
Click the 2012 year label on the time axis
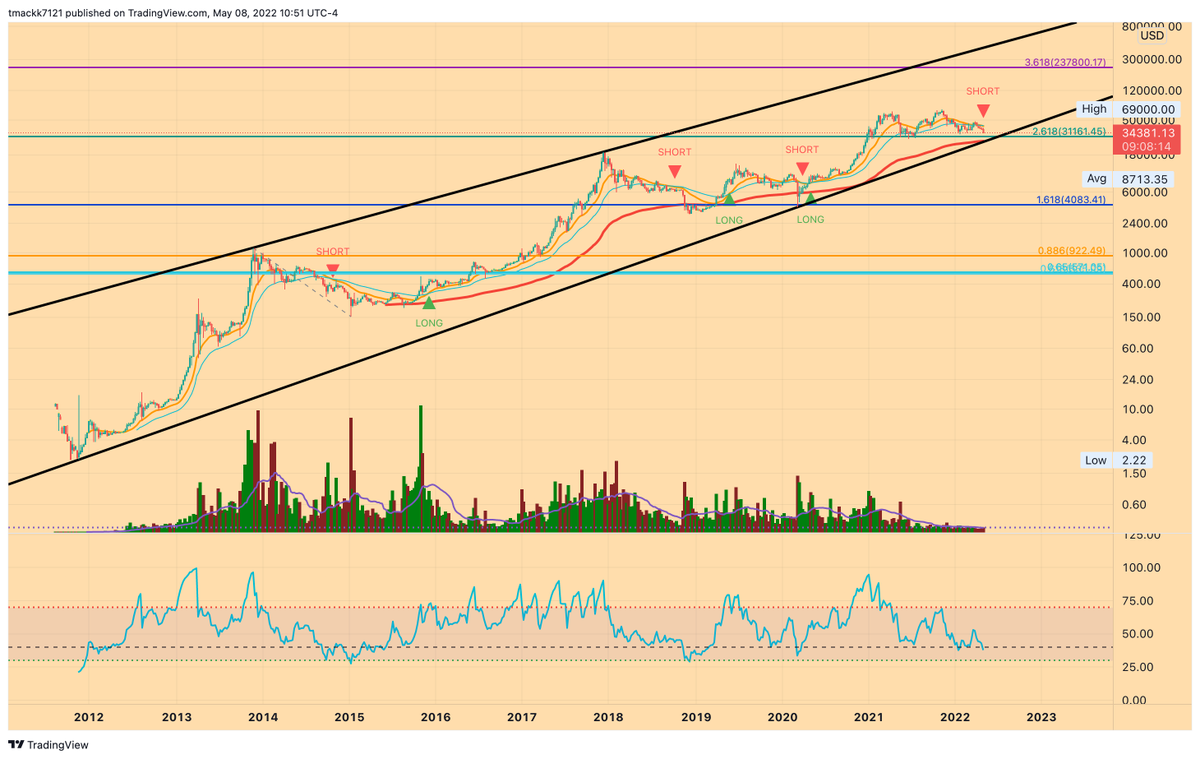coord(89,716)
